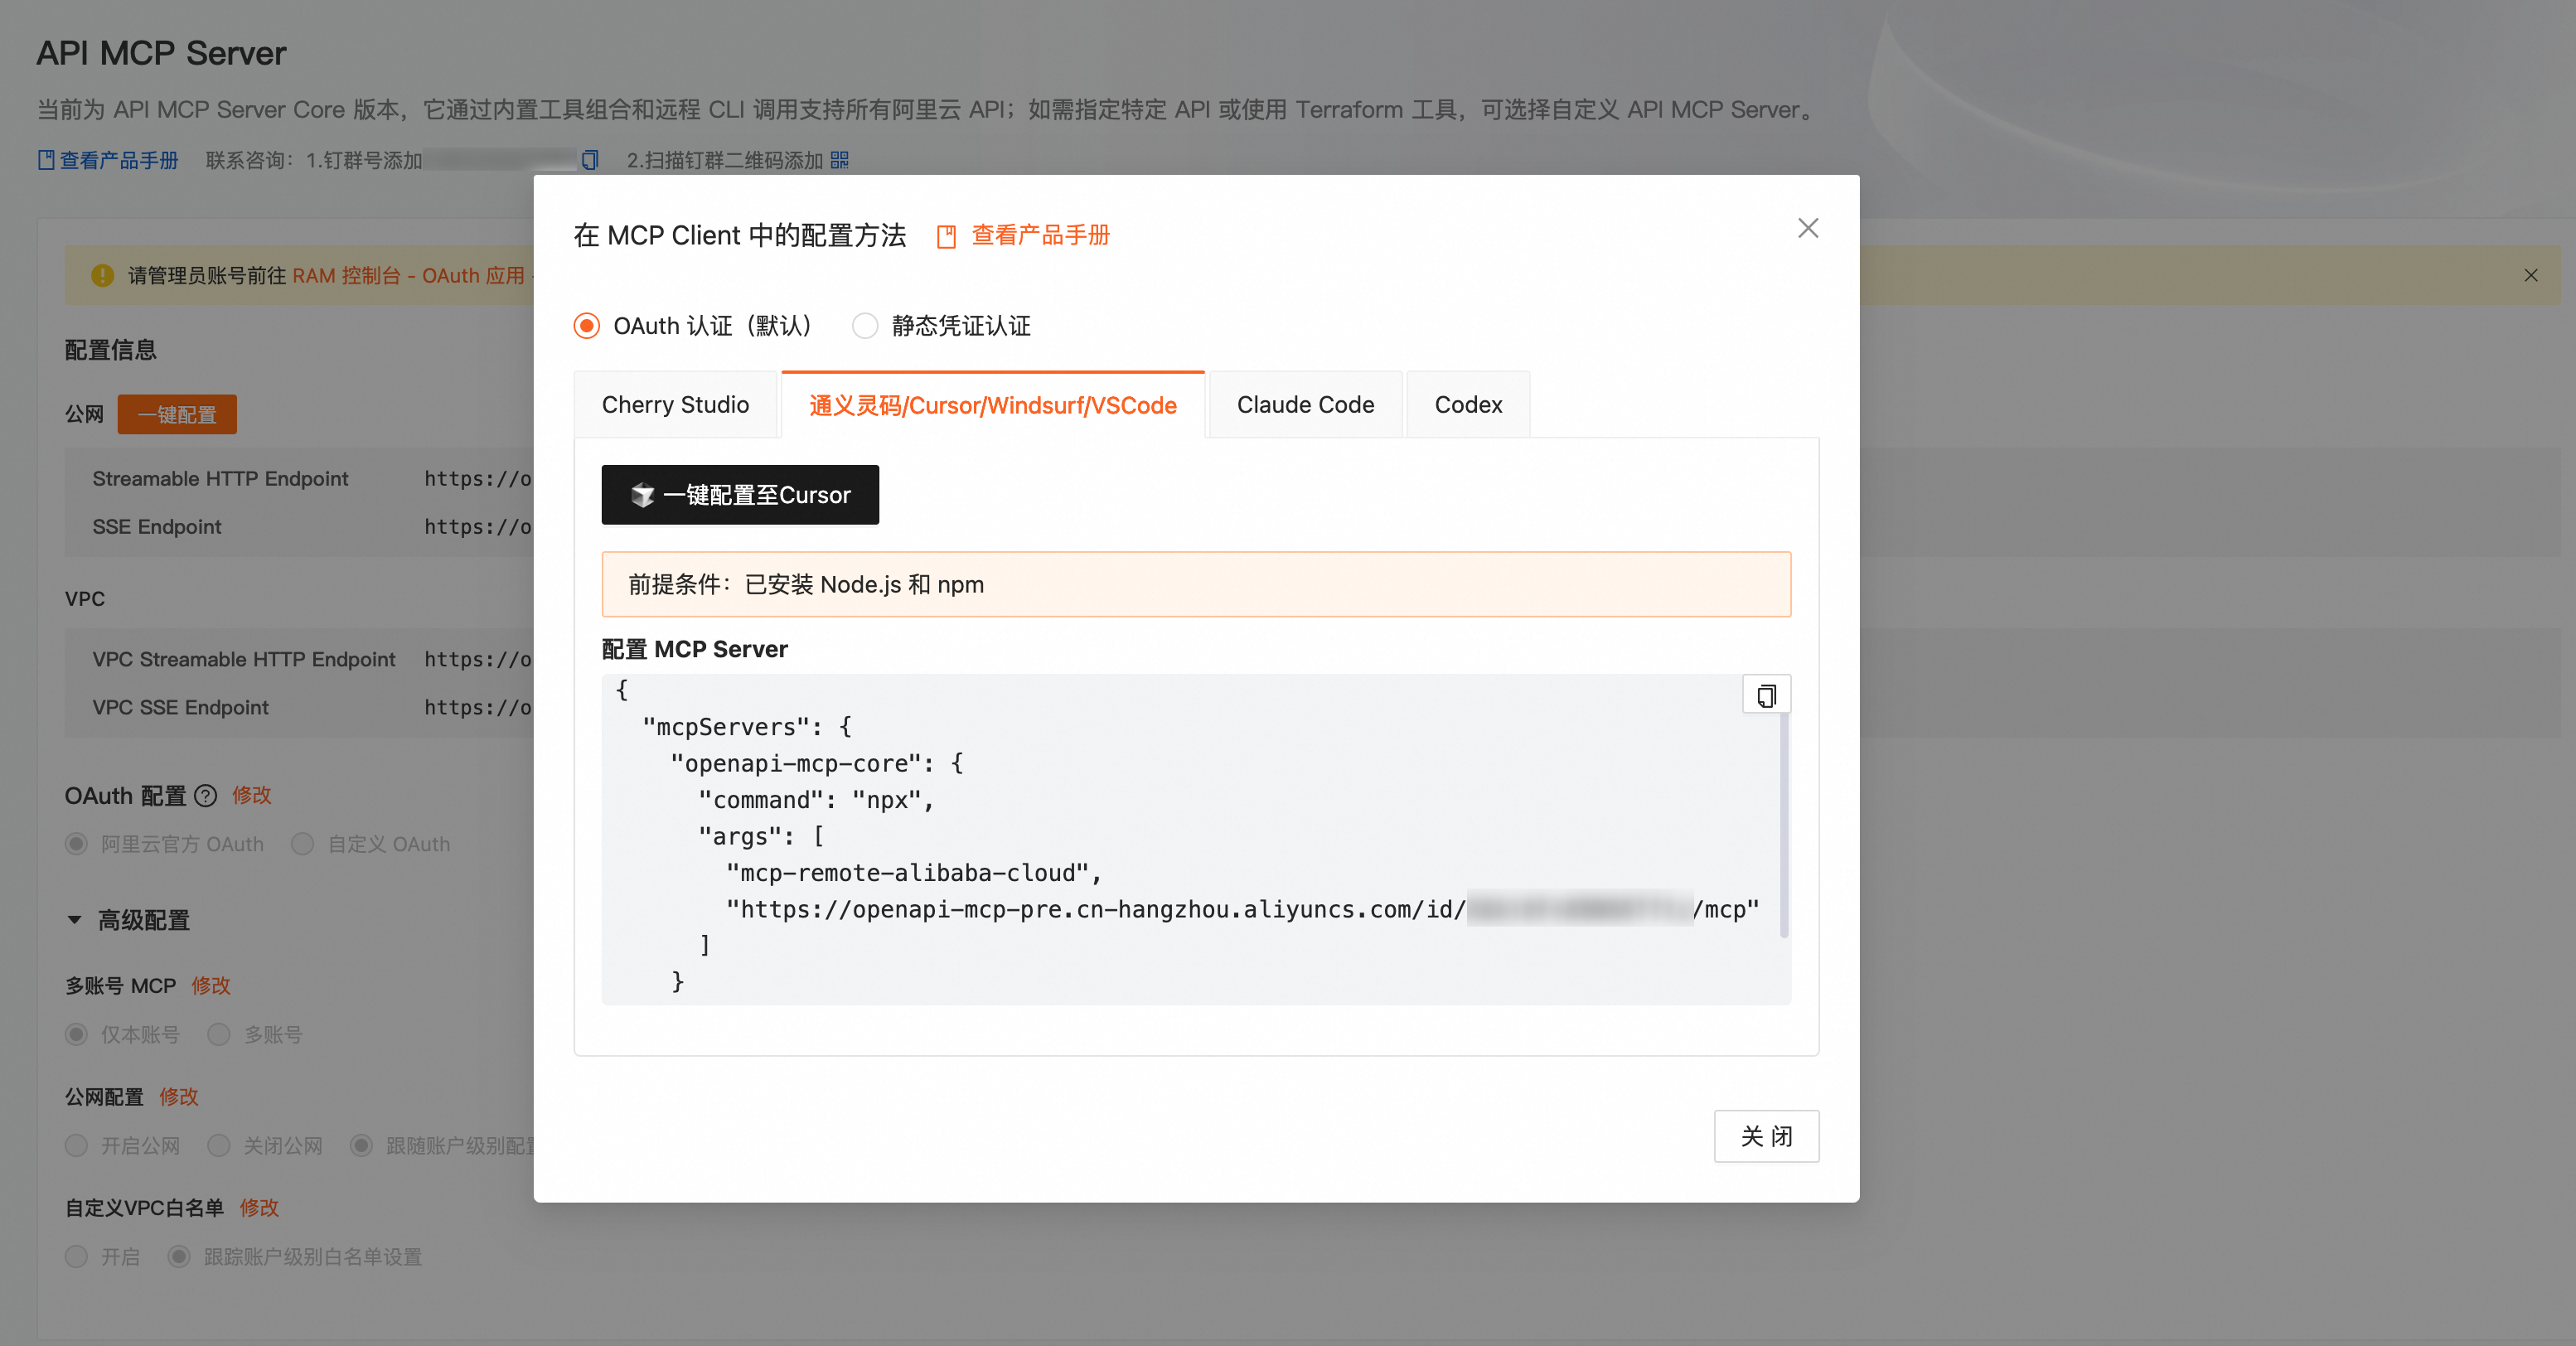Click the VPC SSE Endpoint label
The width and height of the screenshot is (2576, 1346).
point(181,708)
